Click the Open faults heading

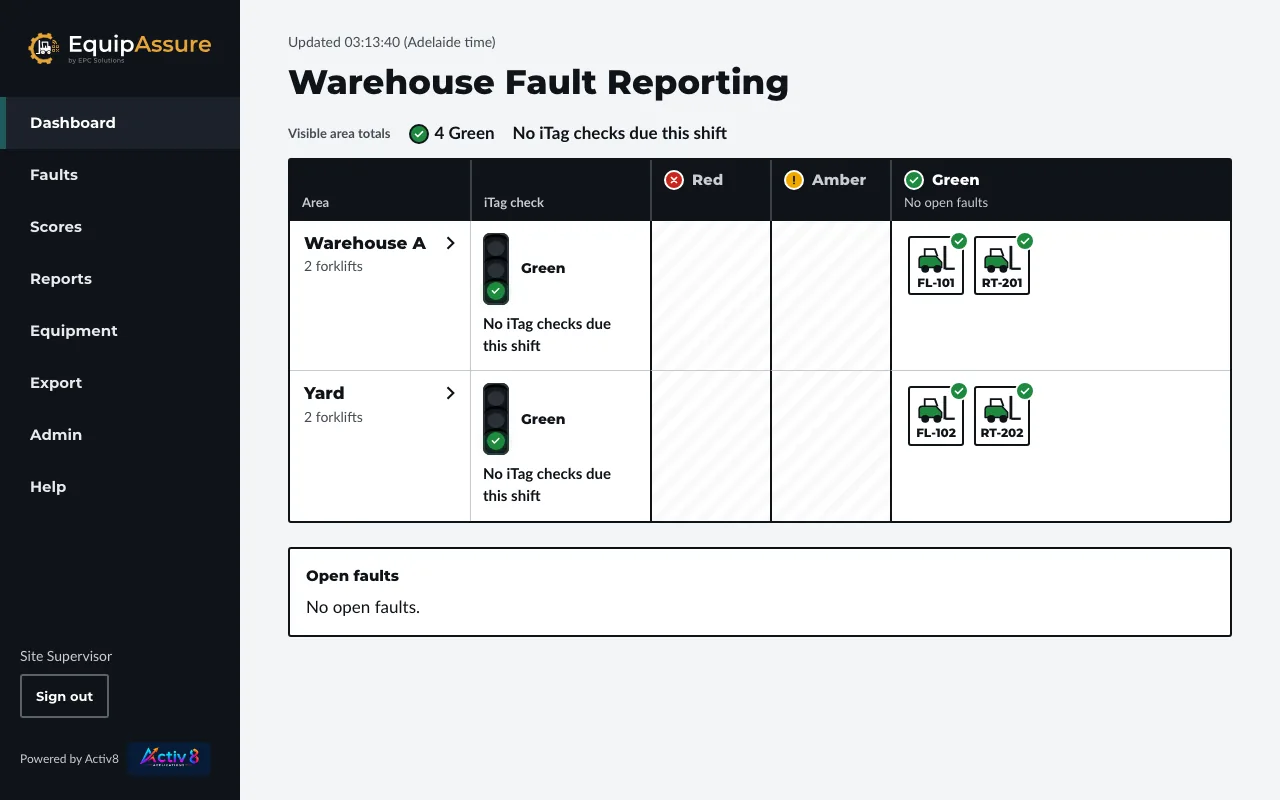(x=352, y=576)
